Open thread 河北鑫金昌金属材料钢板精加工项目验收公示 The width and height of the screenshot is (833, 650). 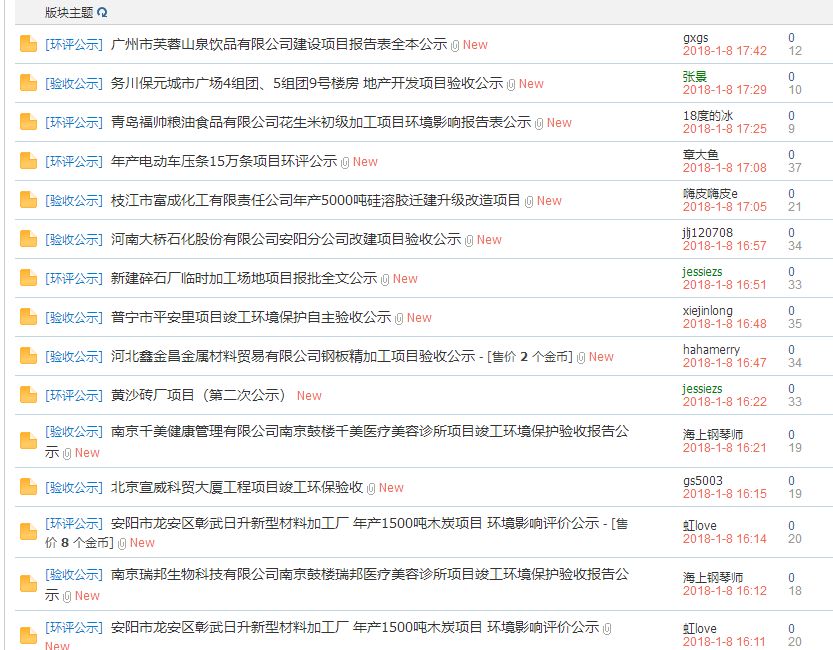click(293, 356)
